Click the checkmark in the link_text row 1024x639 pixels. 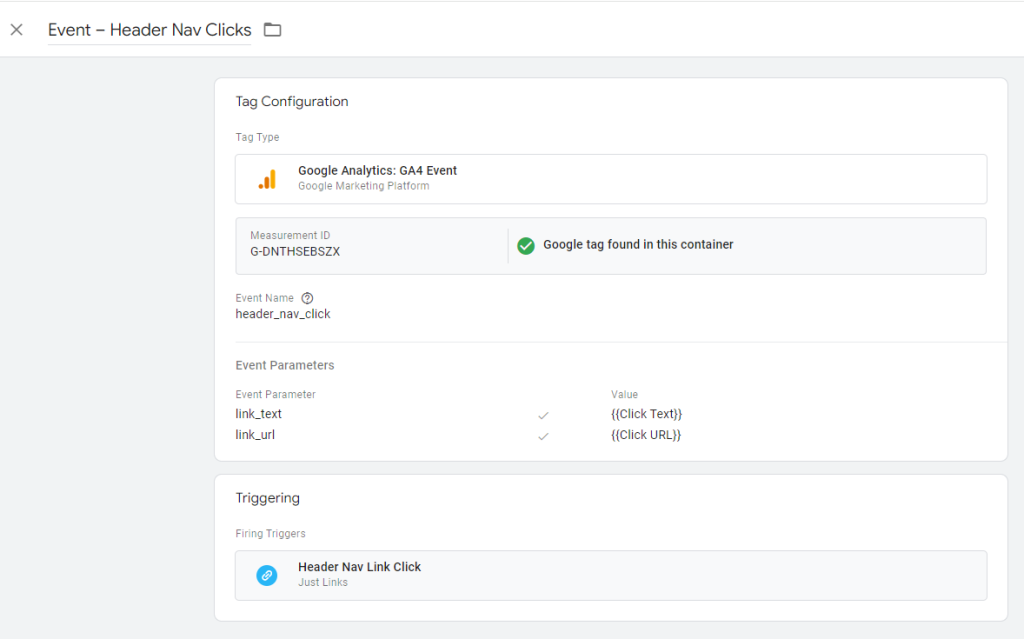tap(543, 415)
